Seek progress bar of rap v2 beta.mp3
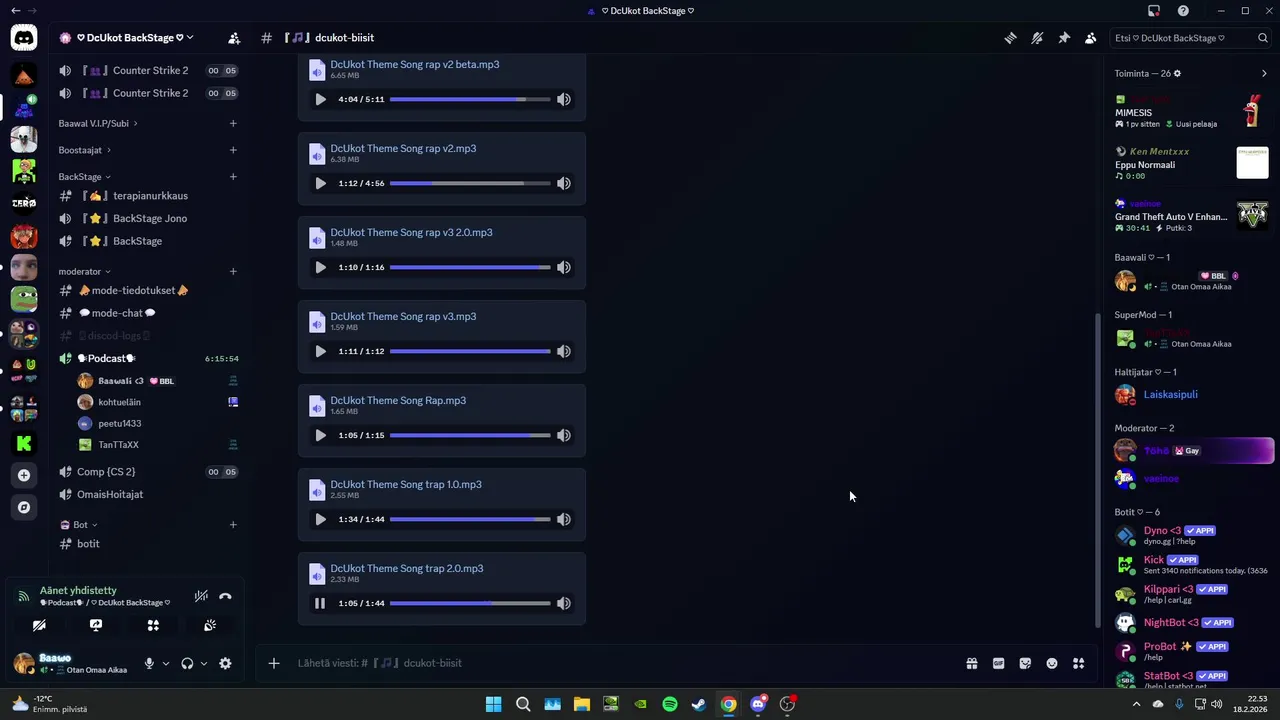This screenshot has width=1280, height=720. [470, 99]
